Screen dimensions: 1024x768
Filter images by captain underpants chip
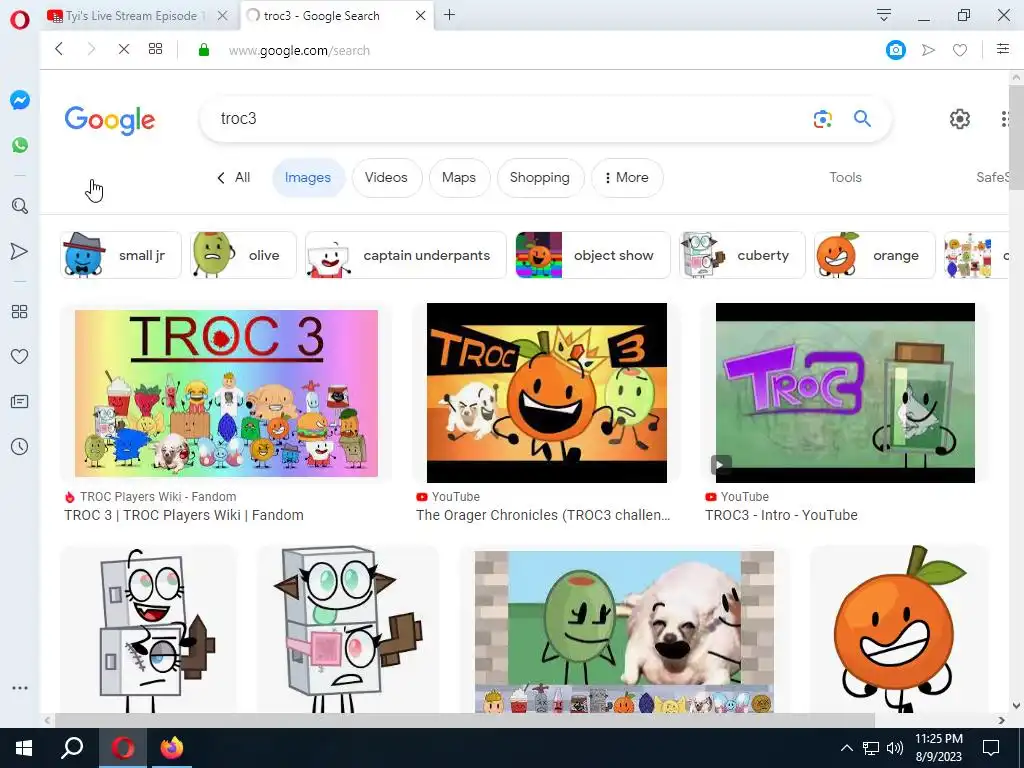coord(406,255)
